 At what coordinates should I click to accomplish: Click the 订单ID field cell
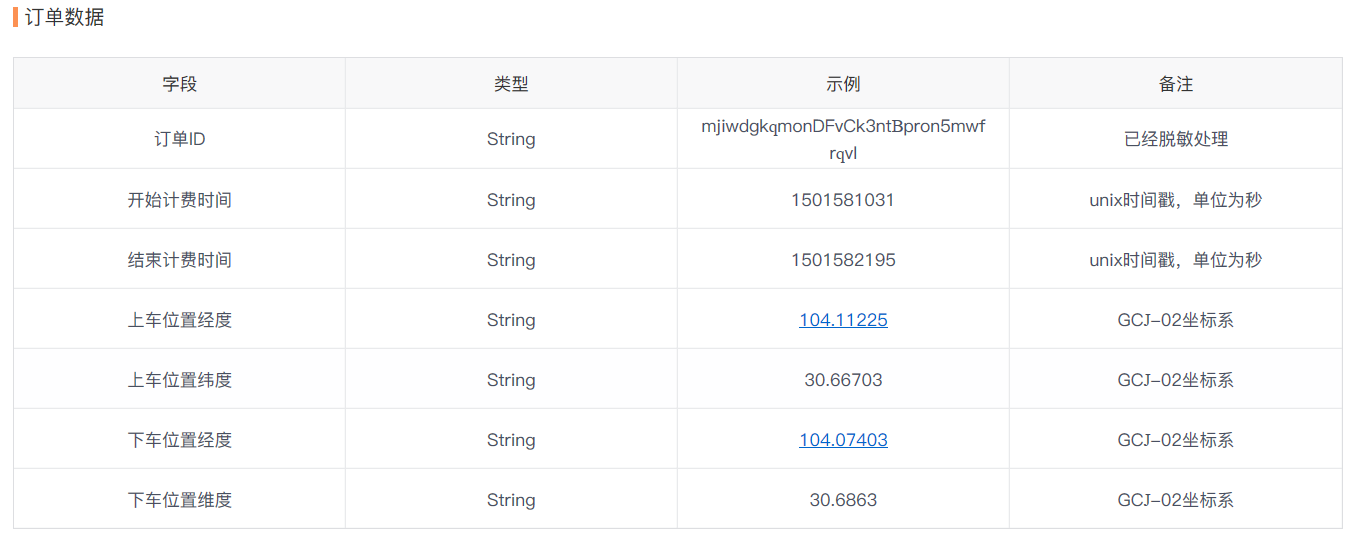[180, 139]
